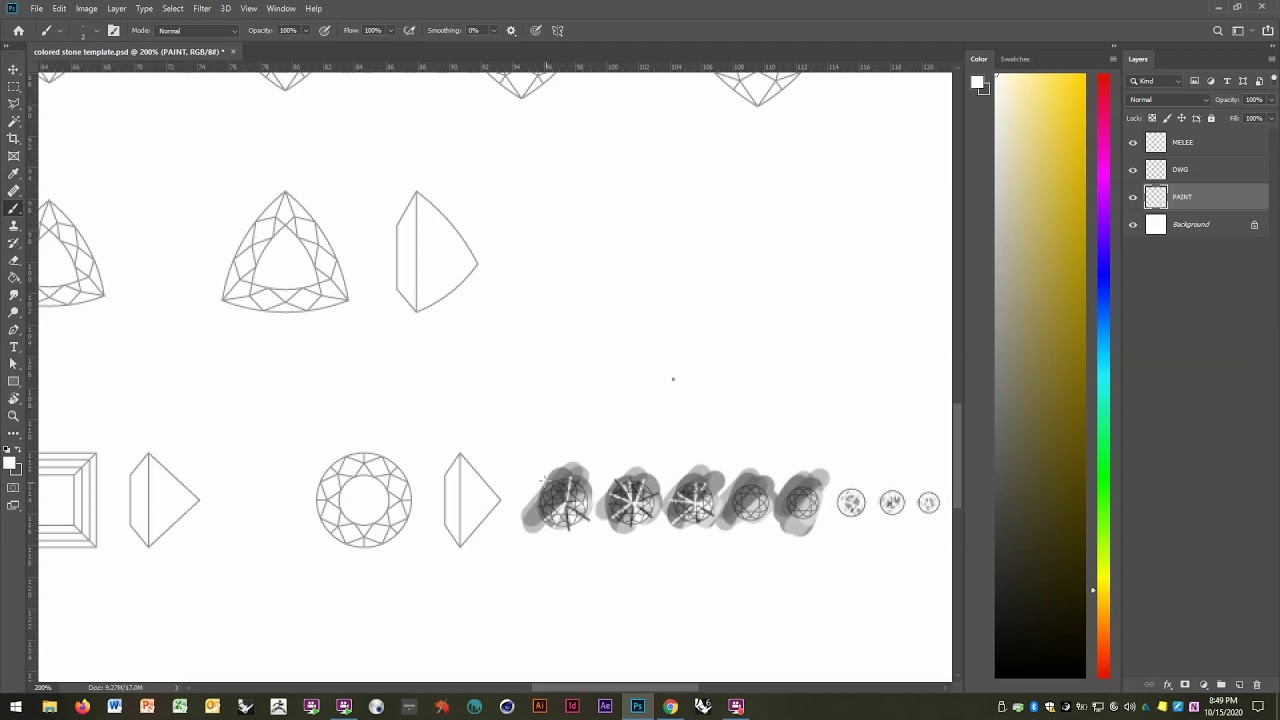This screenshot has height=720, width=1280.
Task: Toggle pressure for size icon
Action: point(536,30)
